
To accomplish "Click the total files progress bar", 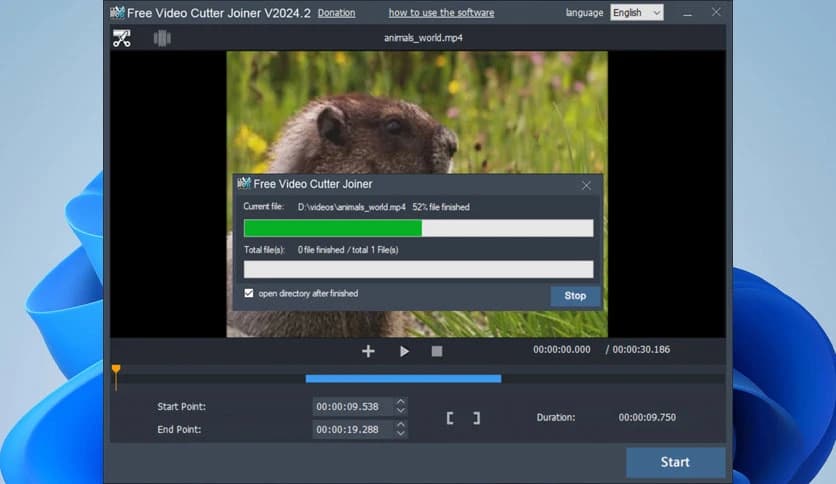I will pos(418,269).
